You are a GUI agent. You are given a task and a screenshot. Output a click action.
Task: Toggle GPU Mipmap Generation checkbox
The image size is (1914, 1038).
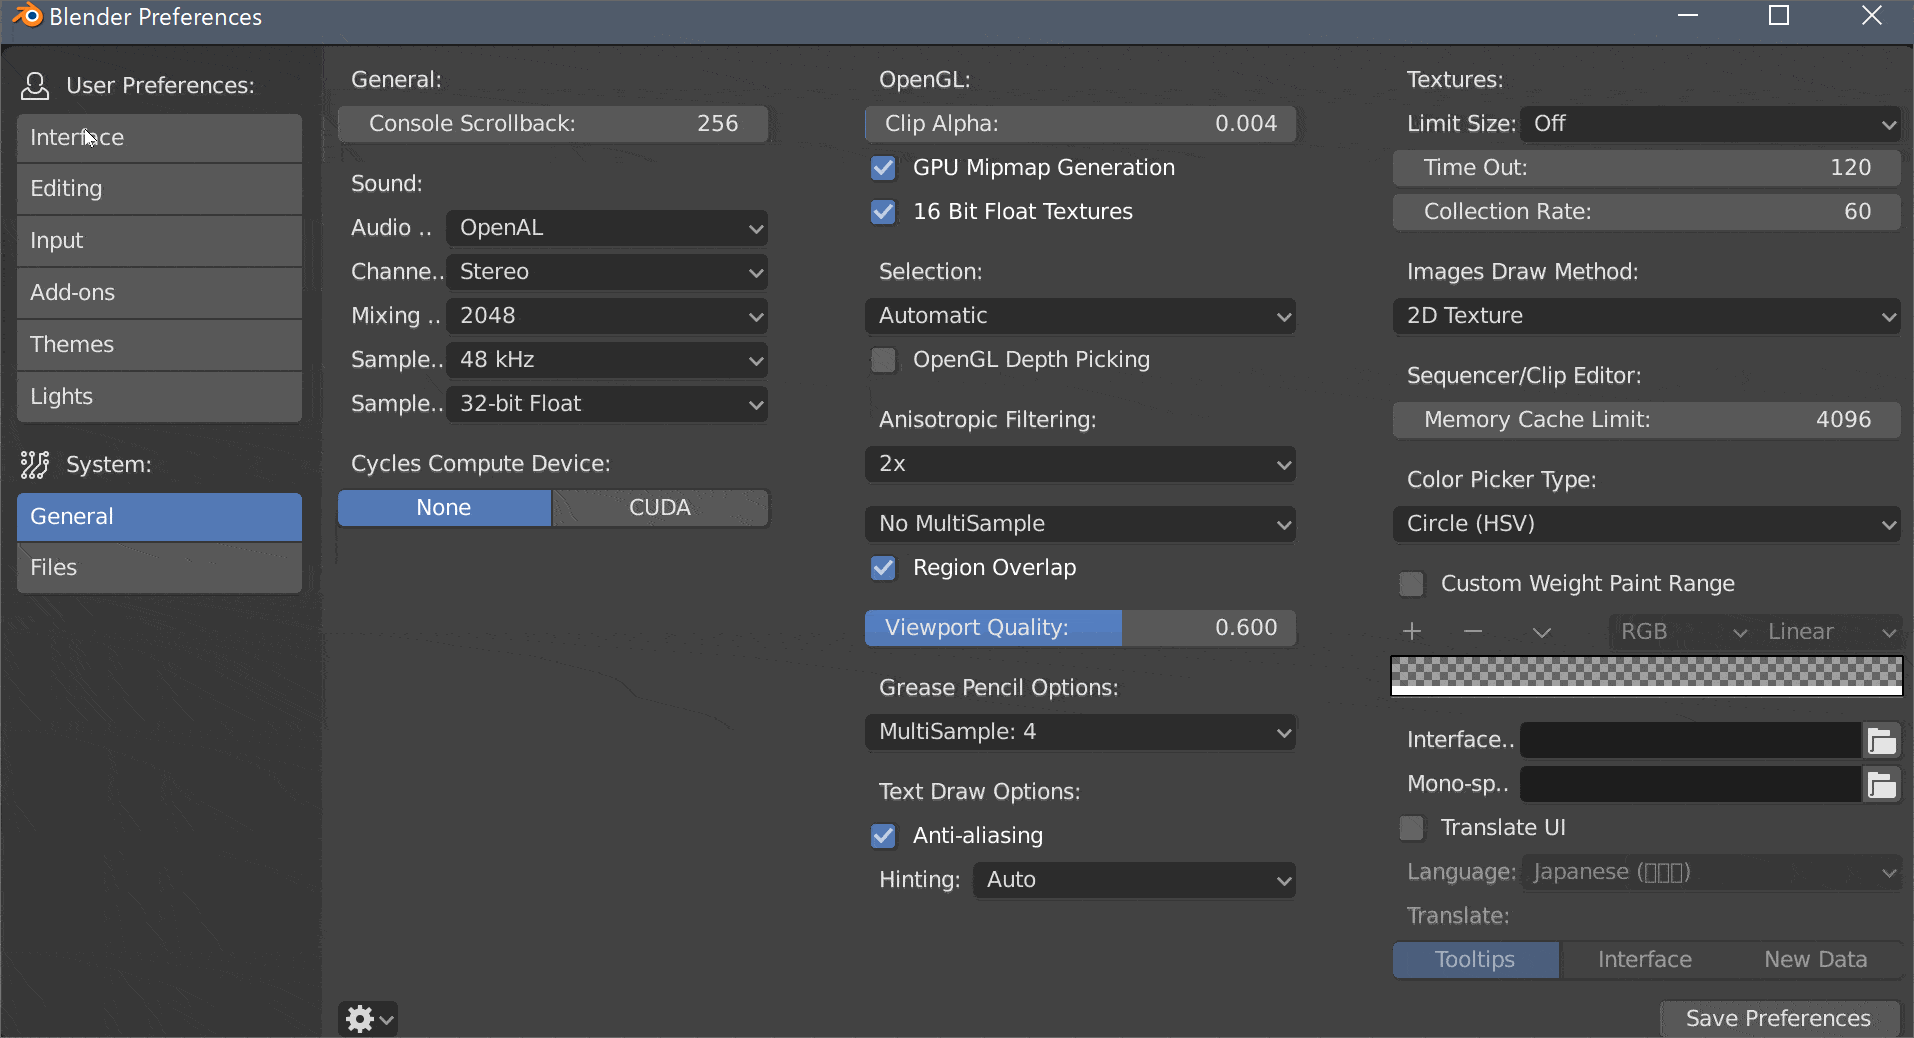(x=883, y=168)
